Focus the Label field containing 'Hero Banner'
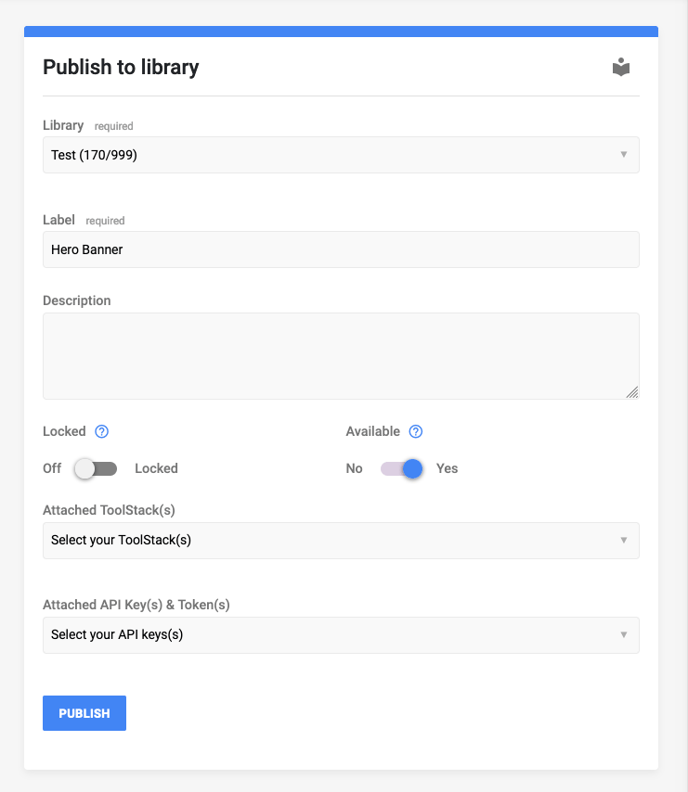Viewport: 688px width, 792px height. pos(341,250)
